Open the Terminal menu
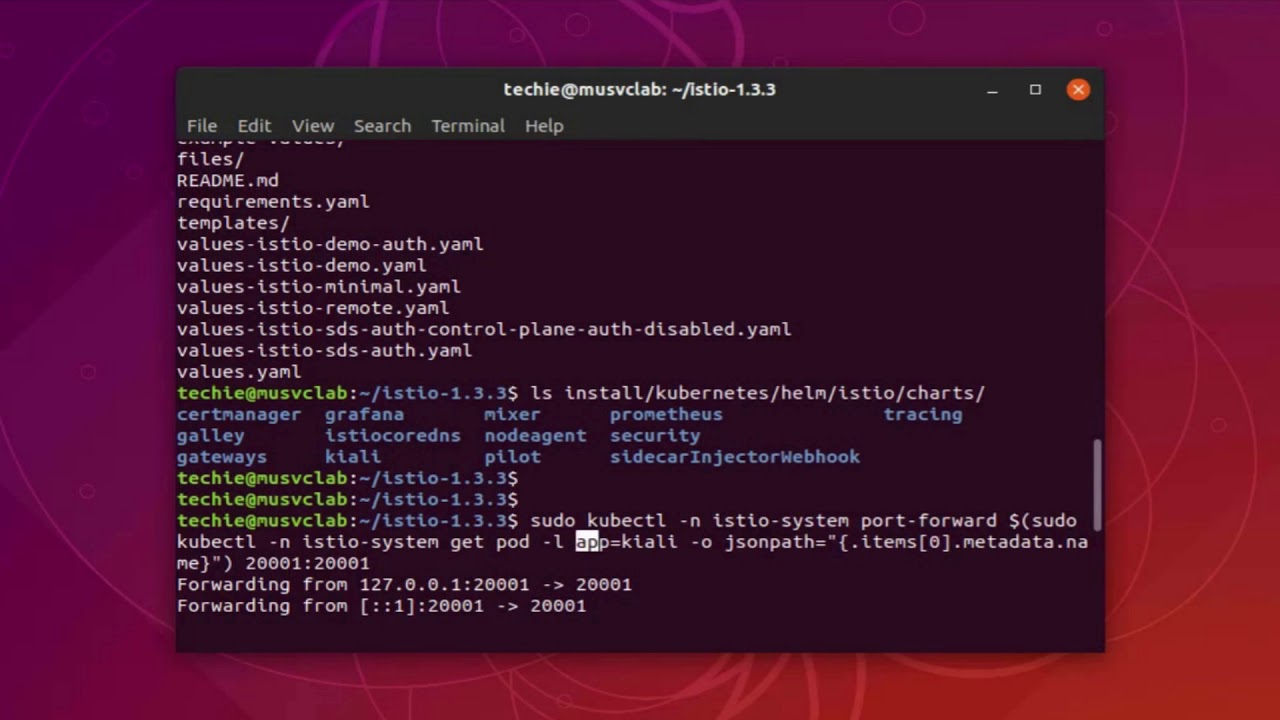 point(468,126)
